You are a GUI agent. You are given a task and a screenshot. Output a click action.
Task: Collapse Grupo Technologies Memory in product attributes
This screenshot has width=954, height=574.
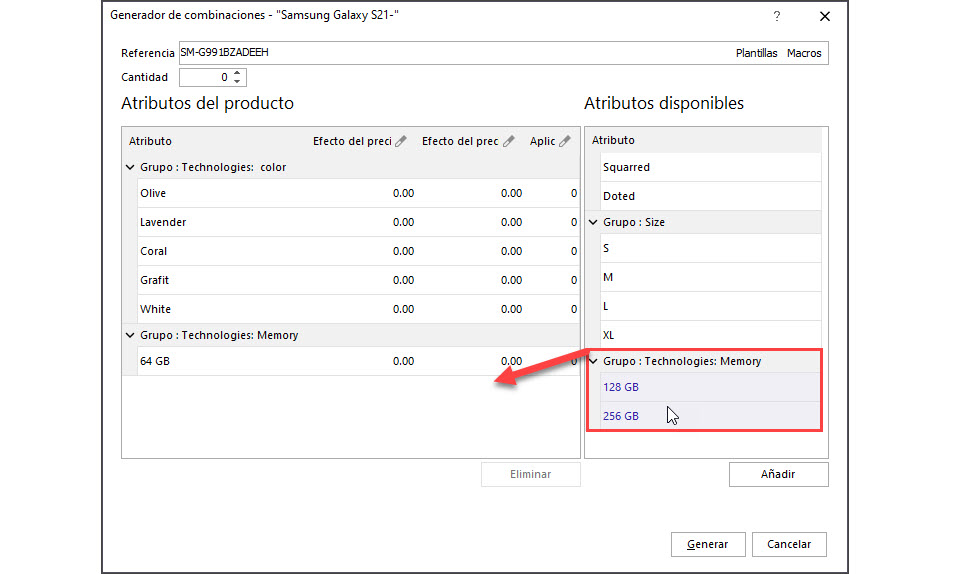pyautogui.click(x=130, y=335)
